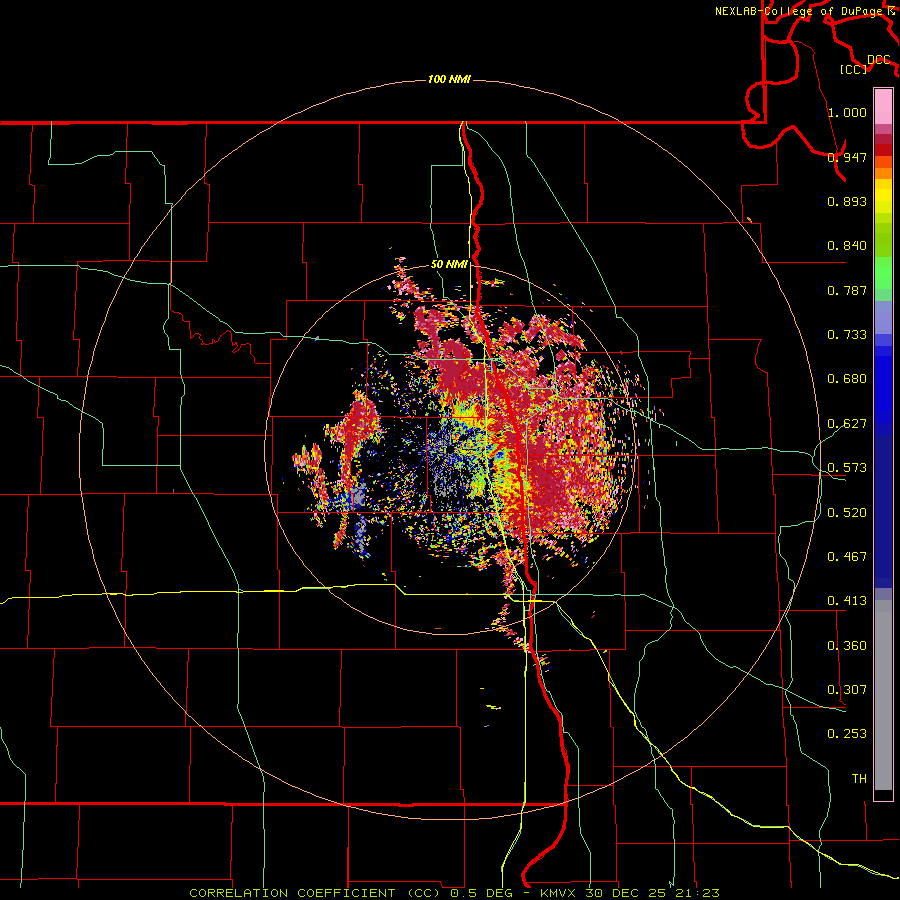This screenshot has width=900, height=900.
Task: Click the [CC] product label near the scale
Action: 854,69
